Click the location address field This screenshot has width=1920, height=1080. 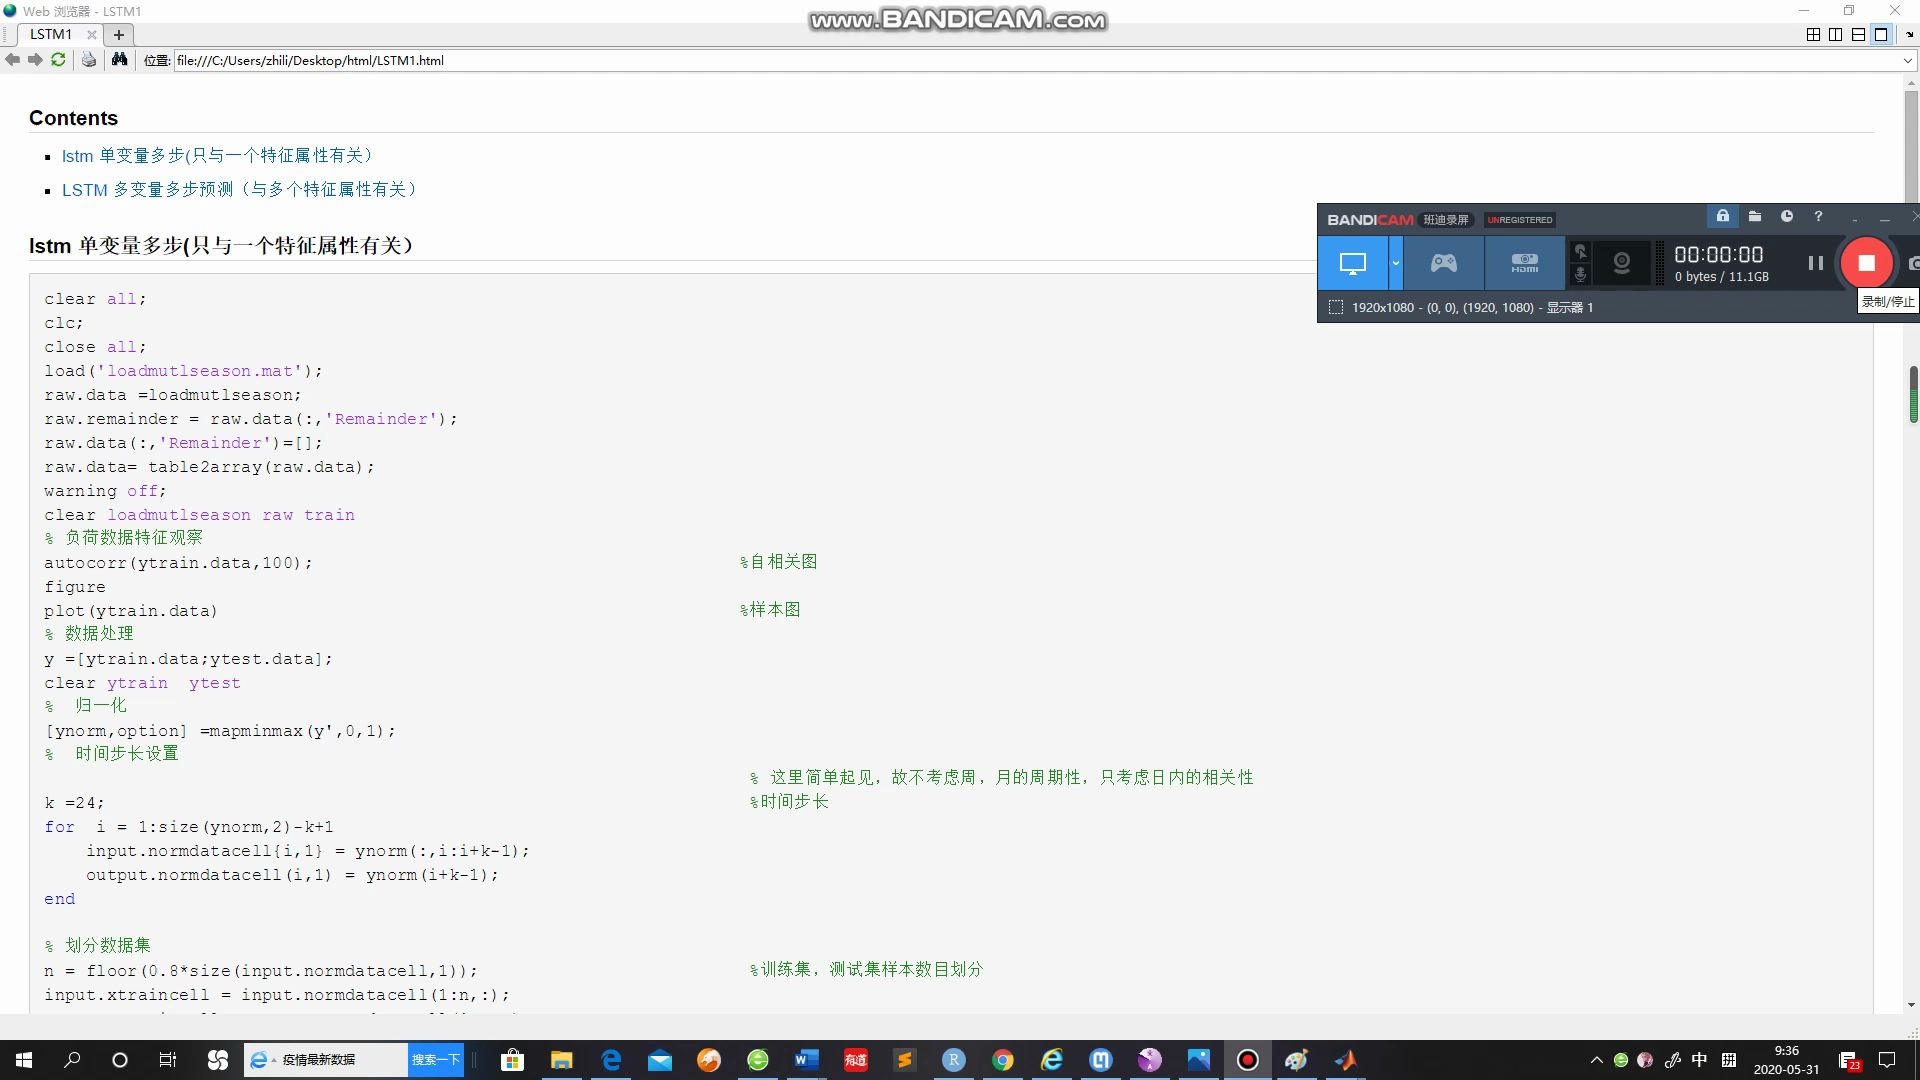coord(1036,60)
